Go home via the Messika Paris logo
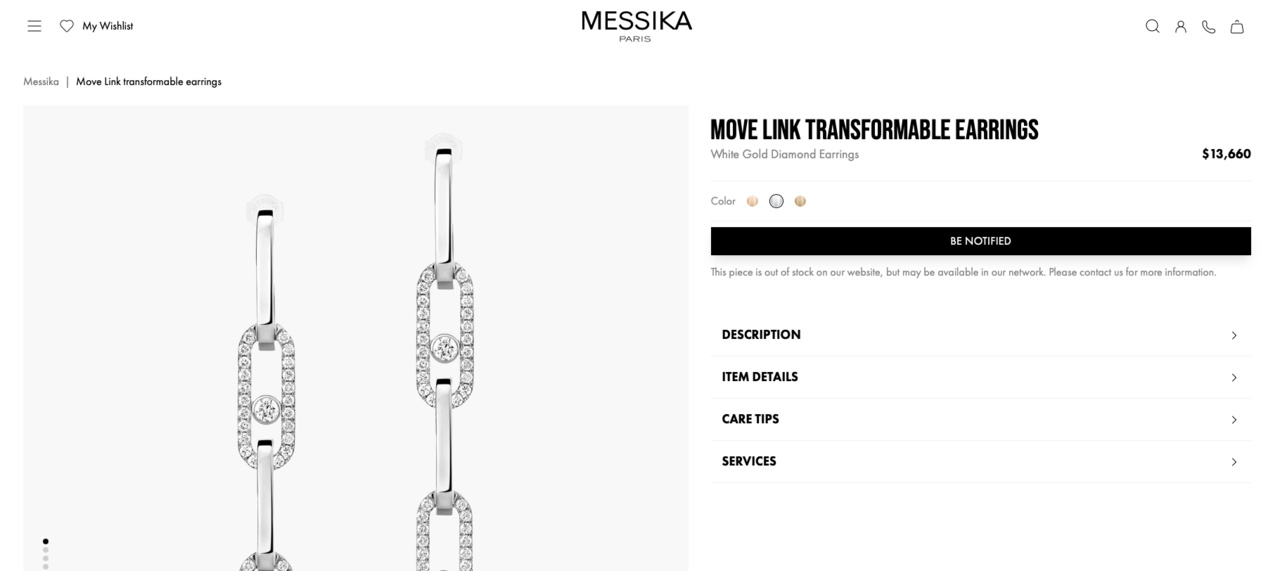1280x571 pixels. coord(637,26)
